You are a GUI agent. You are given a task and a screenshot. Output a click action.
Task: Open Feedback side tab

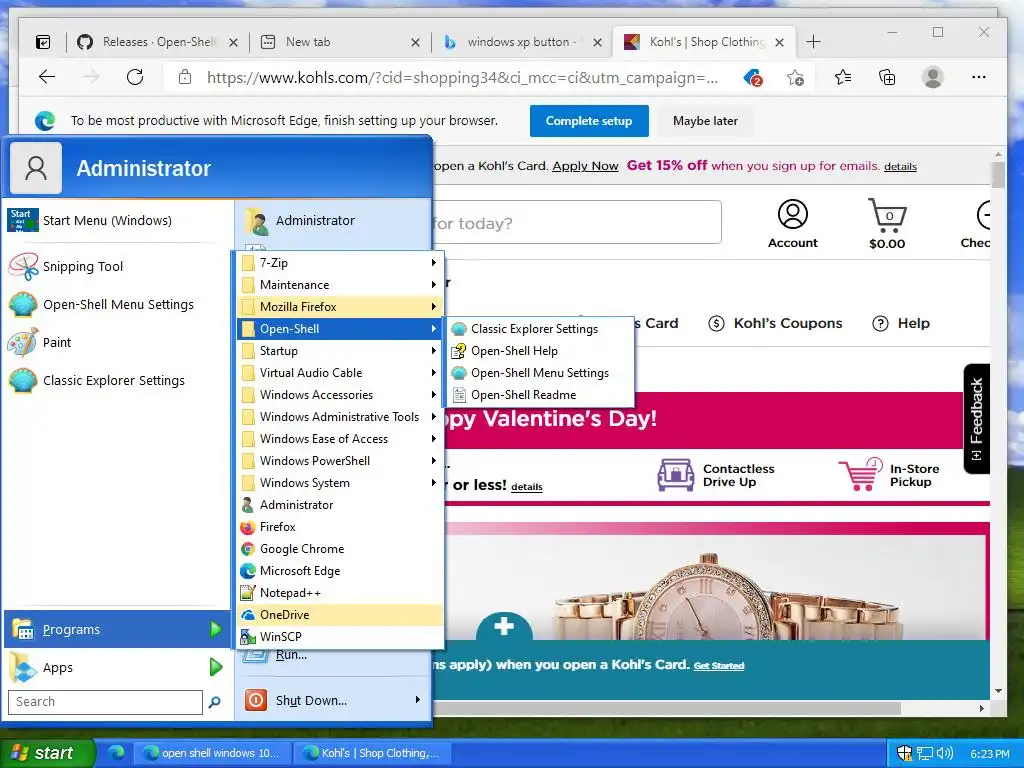[x=976, y=419]
